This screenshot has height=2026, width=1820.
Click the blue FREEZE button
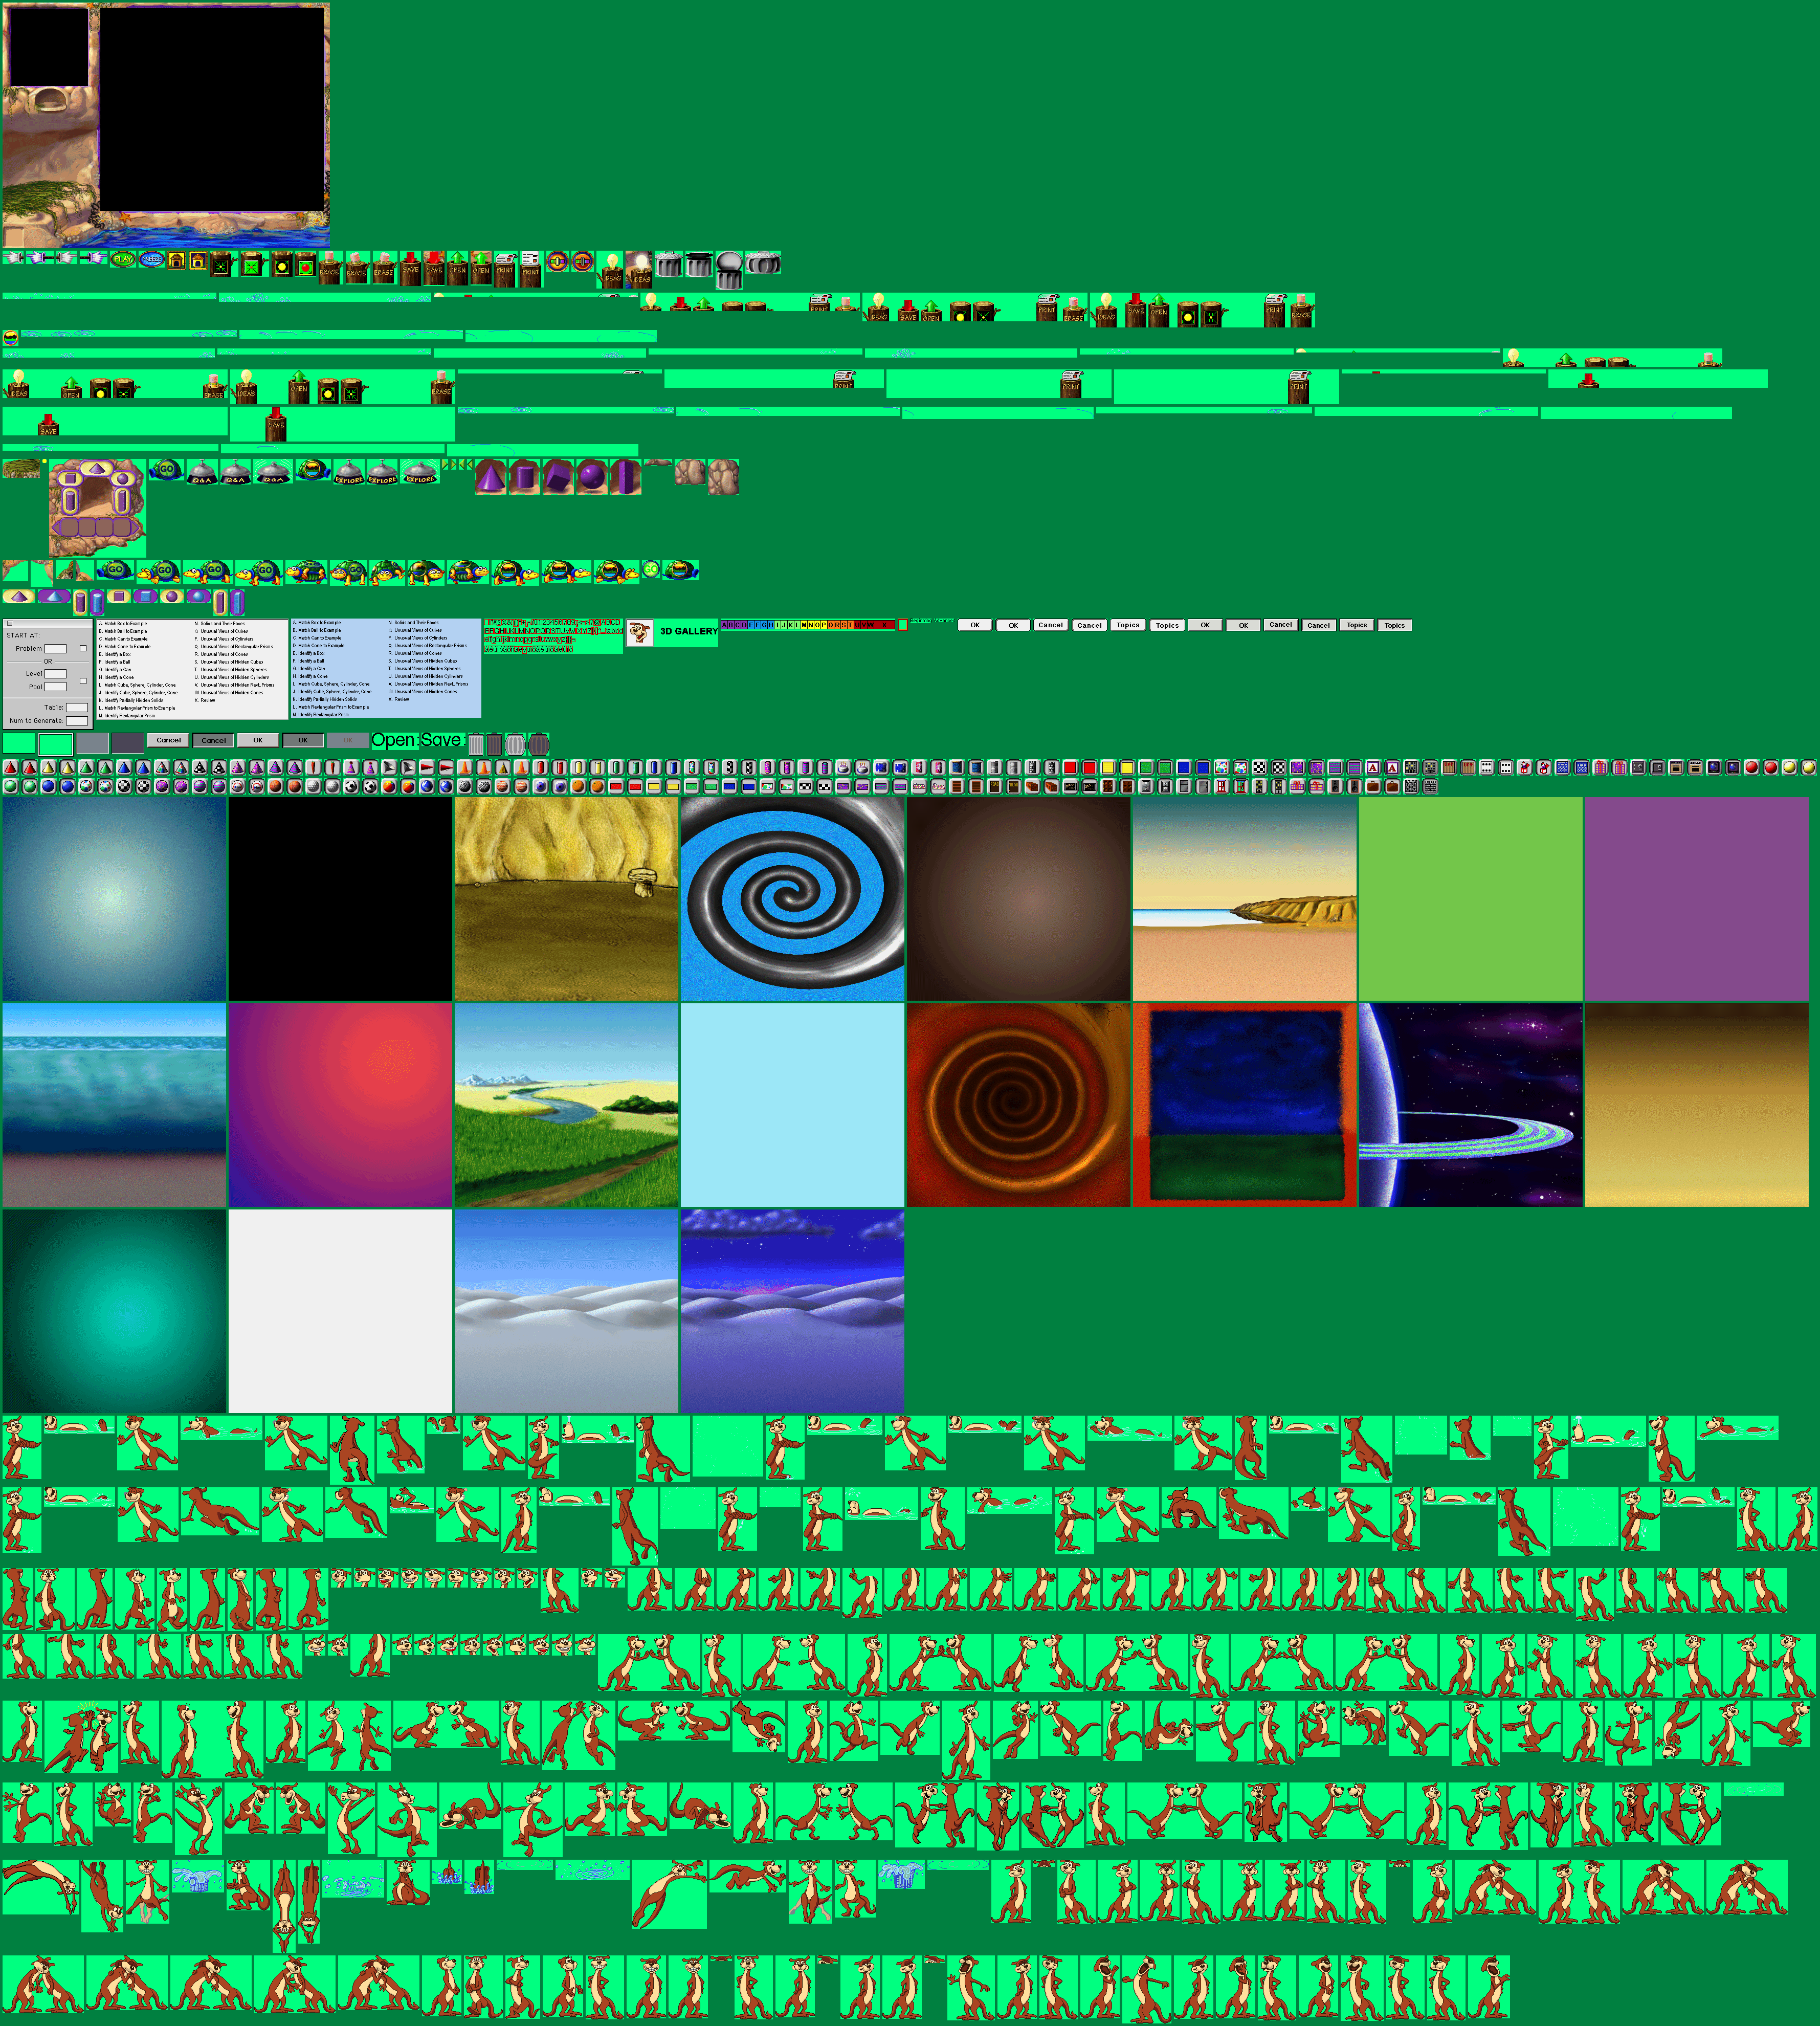(151, 259)
